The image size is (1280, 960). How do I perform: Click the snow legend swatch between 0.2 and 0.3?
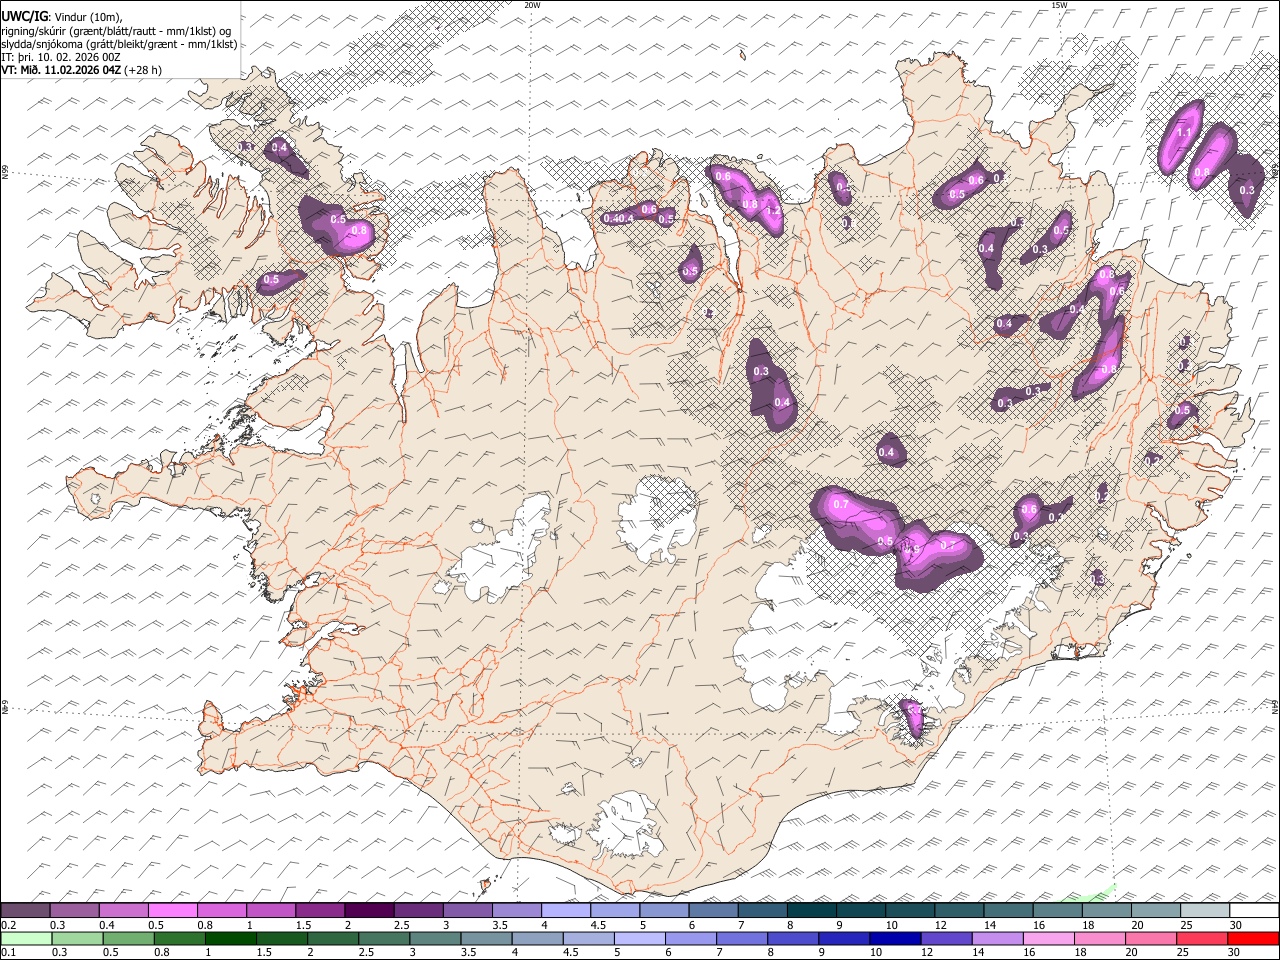coord(25,910)
